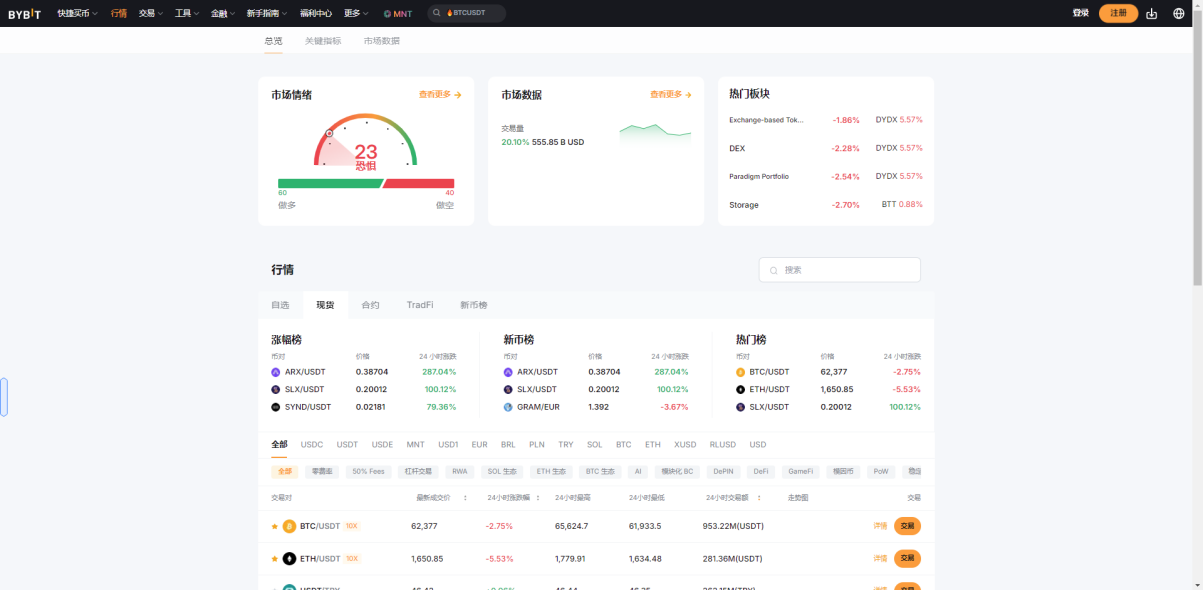Click the BTC coin icon in the pairs table
The width and height of the screenshot is (1203, 590).
click(x=289, y=526)
